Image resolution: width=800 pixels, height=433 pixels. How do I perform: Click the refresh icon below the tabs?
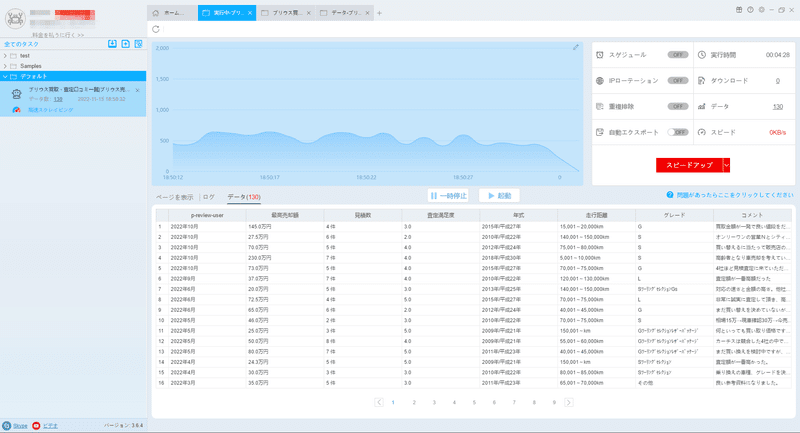(156, 29)
